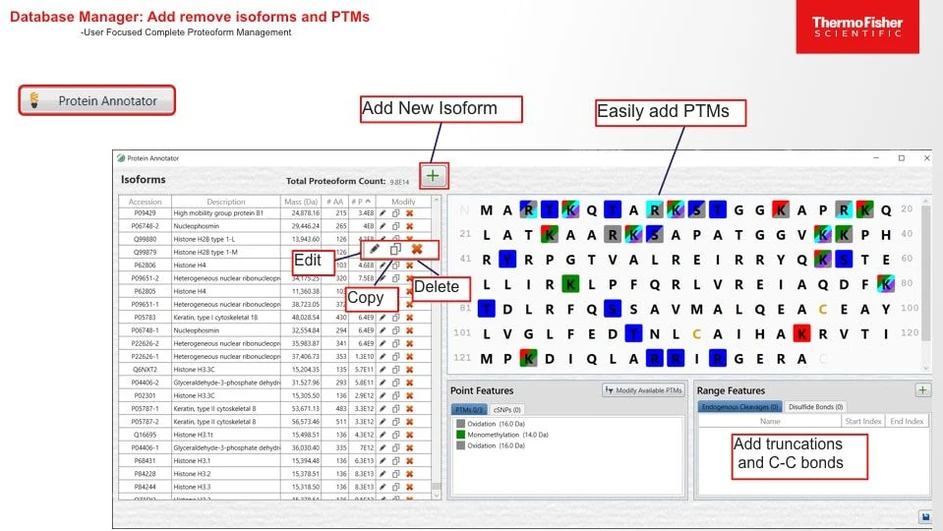This screenshot has height=531, width=943.
Task: Click the green Monomethylation color swatch
Action: pyautogui.click(x=461, y=435)
